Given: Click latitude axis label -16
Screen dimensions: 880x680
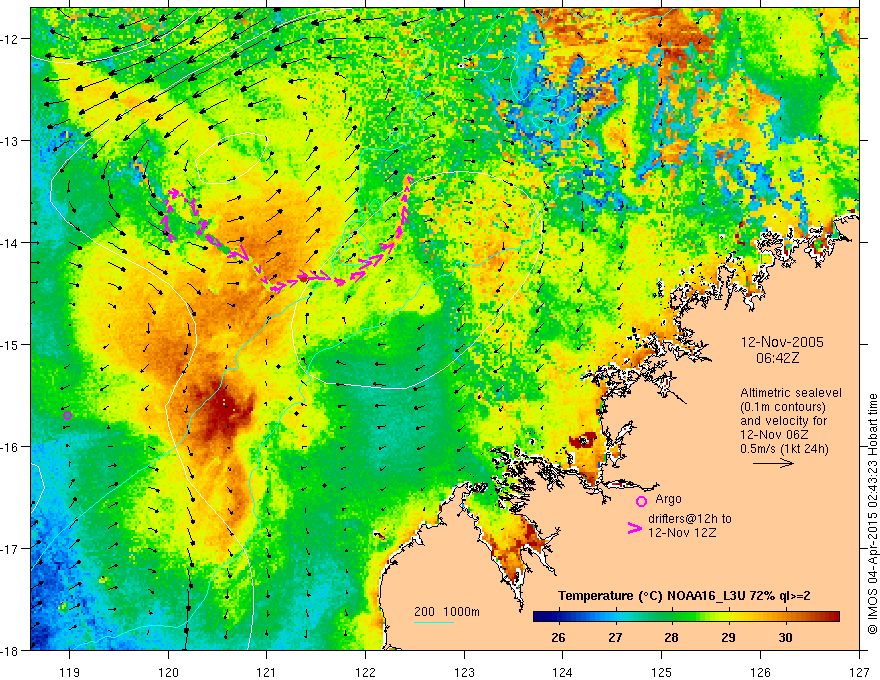Looking at the screenshot, I should coord(10,447).
